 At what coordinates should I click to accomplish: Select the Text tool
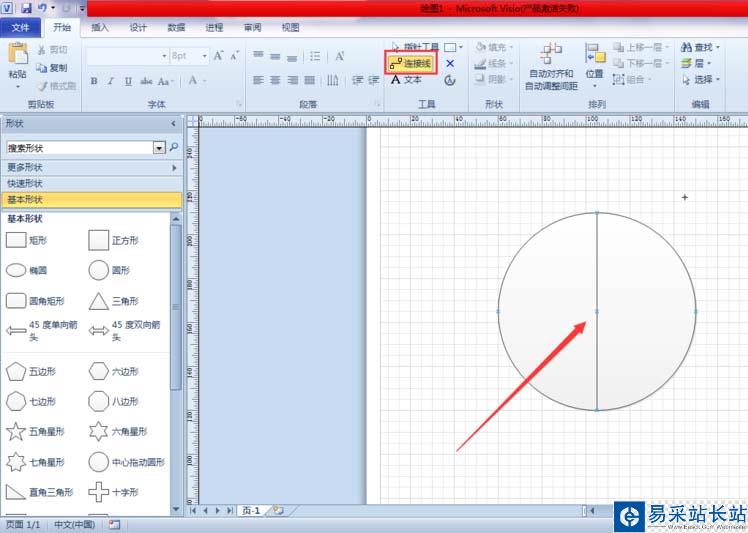click(x=406, y=80)
